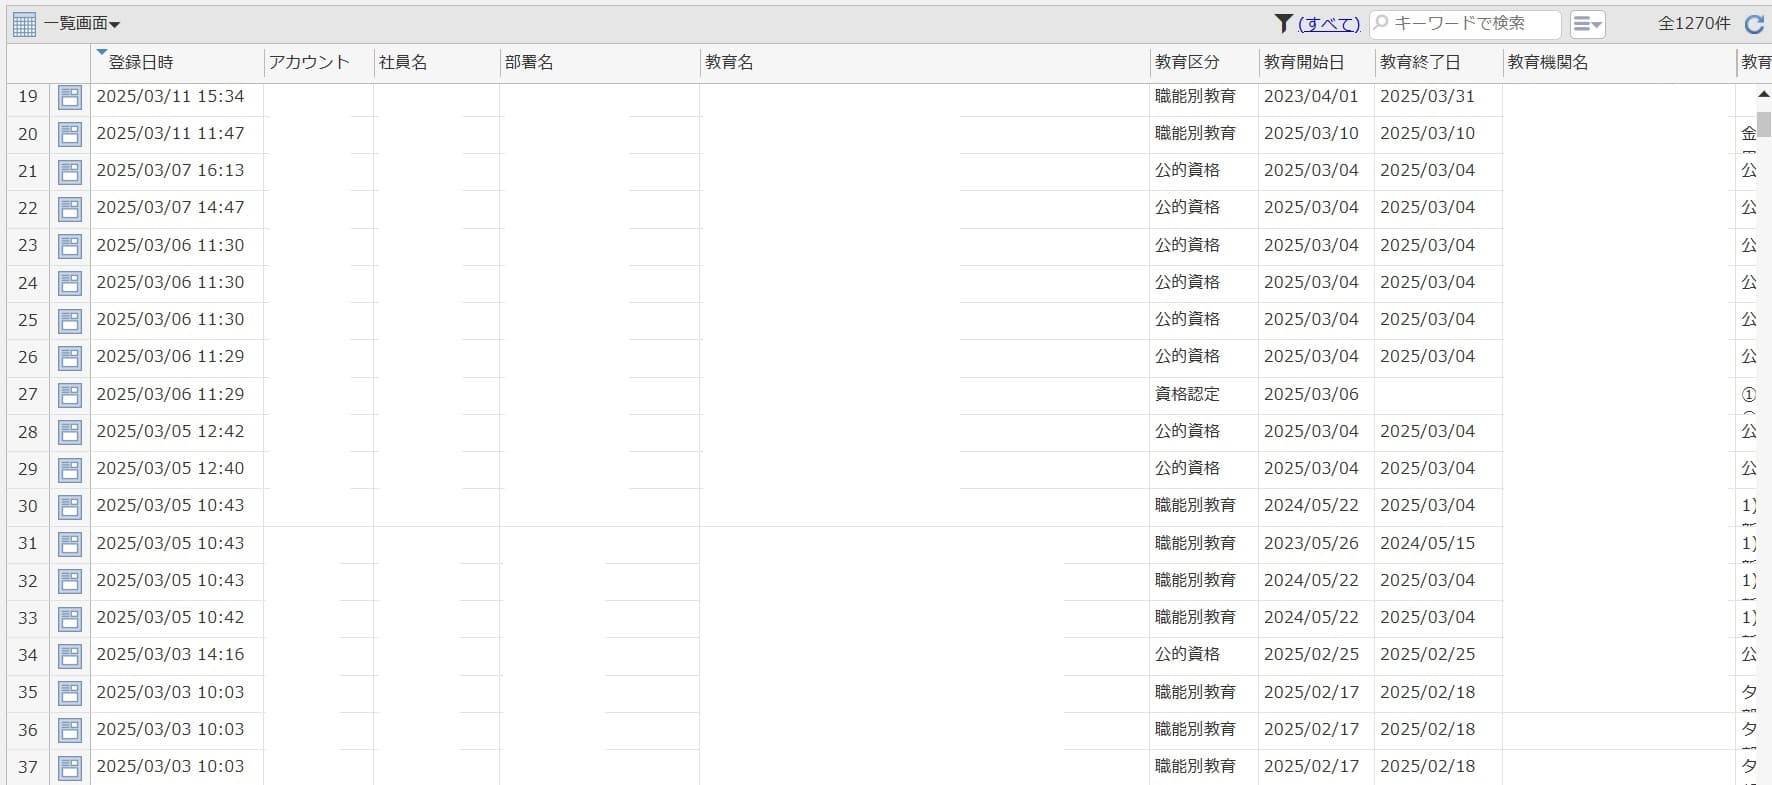Open record detail icon for row 19
The height and width of the screenshot is (785, 1772).
point(70,97)
